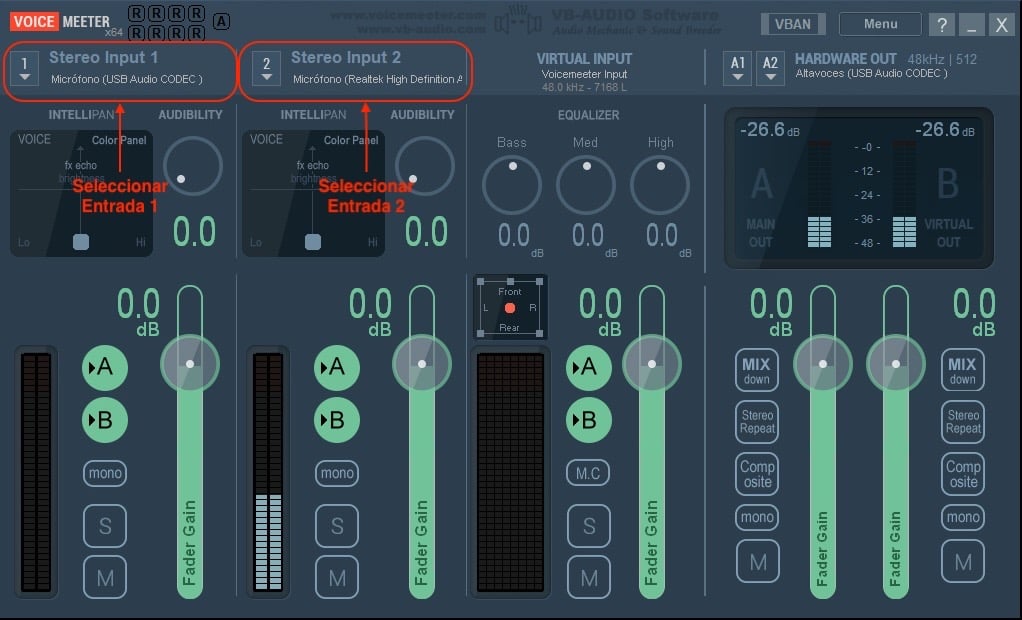This screenshot has width=1022, height=620.
Task: Mute the bus B virtual output
Action: [963, 561]
